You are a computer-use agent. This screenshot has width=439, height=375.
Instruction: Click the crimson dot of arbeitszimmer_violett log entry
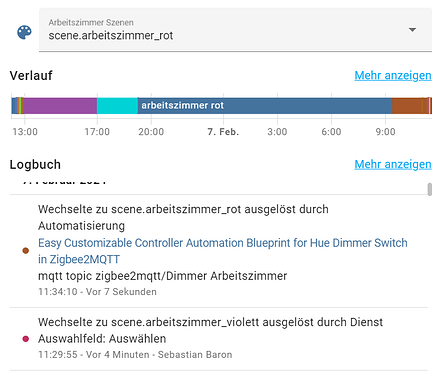(26, 339)
